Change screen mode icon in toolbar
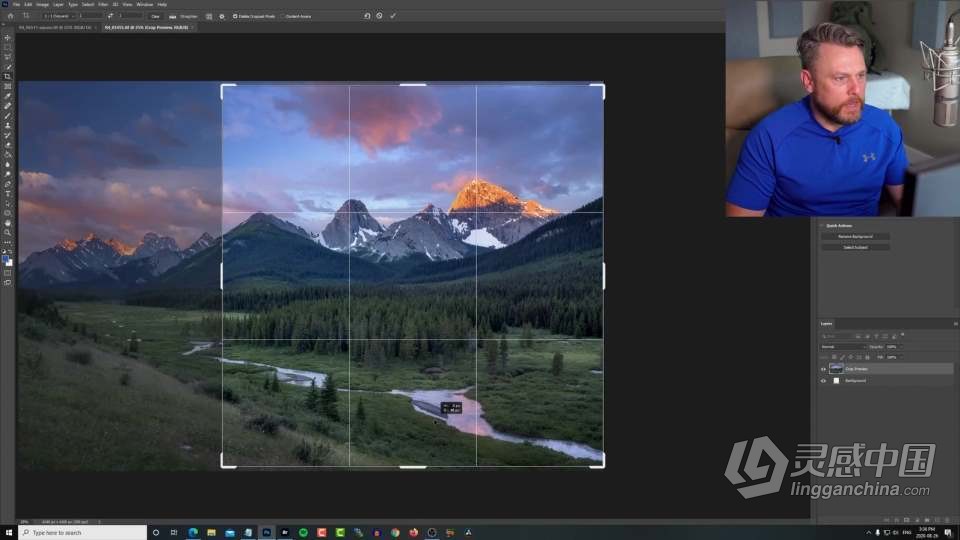960x540 pixels. tap(7, 283)
